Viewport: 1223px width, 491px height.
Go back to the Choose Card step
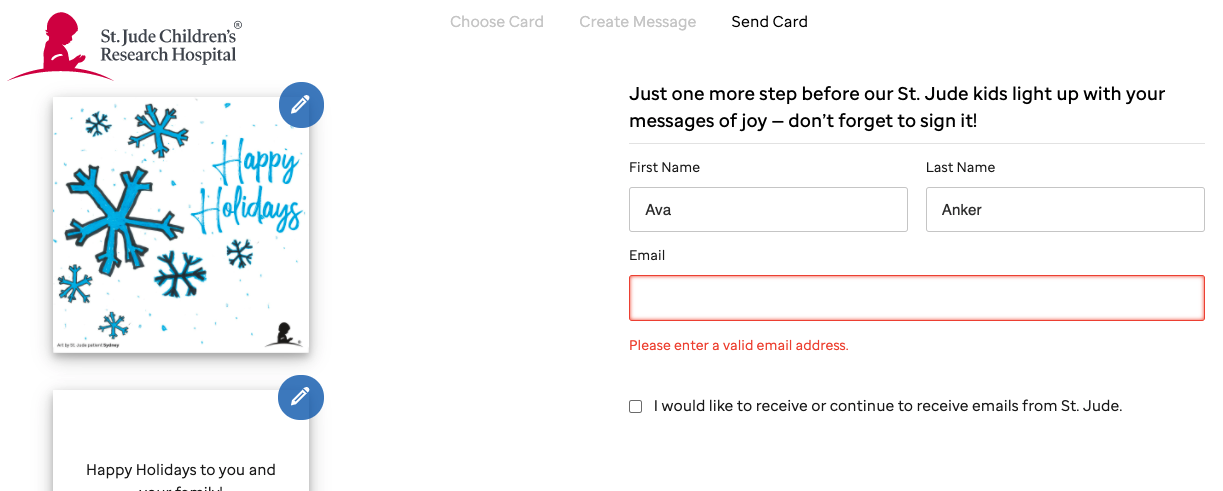click(x=497, y=22)
